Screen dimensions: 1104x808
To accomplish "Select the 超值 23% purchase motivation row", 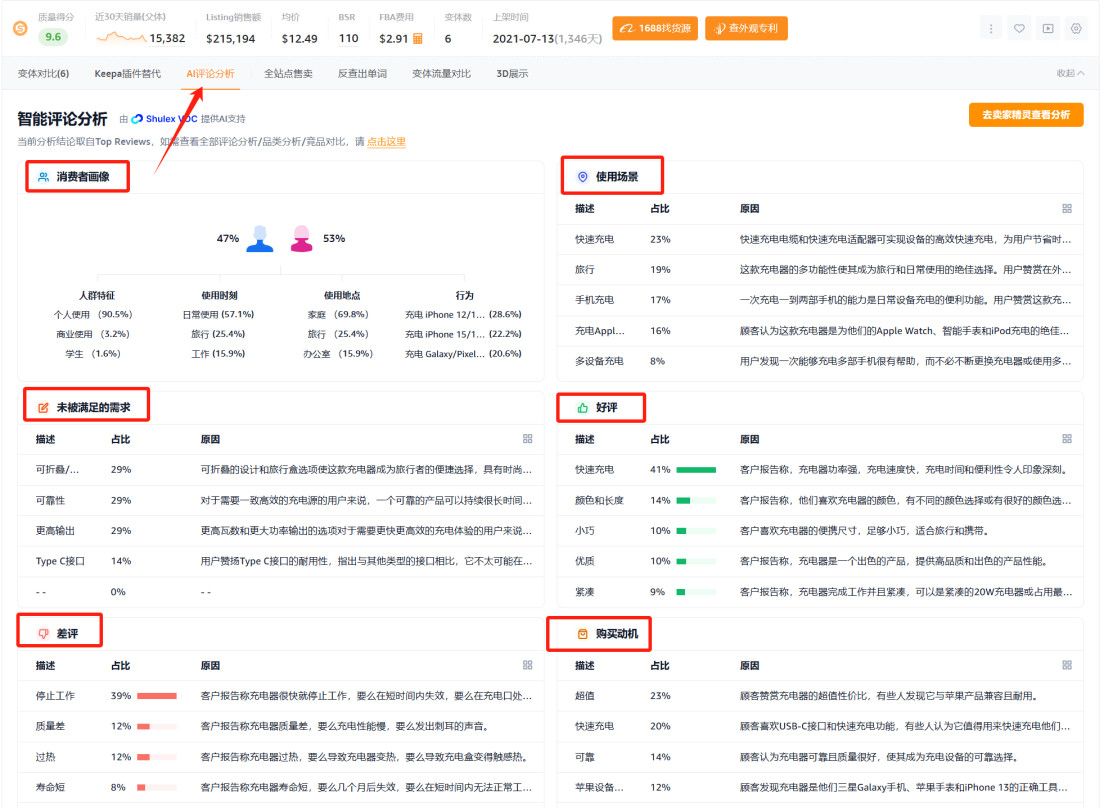I will (820, 696).
